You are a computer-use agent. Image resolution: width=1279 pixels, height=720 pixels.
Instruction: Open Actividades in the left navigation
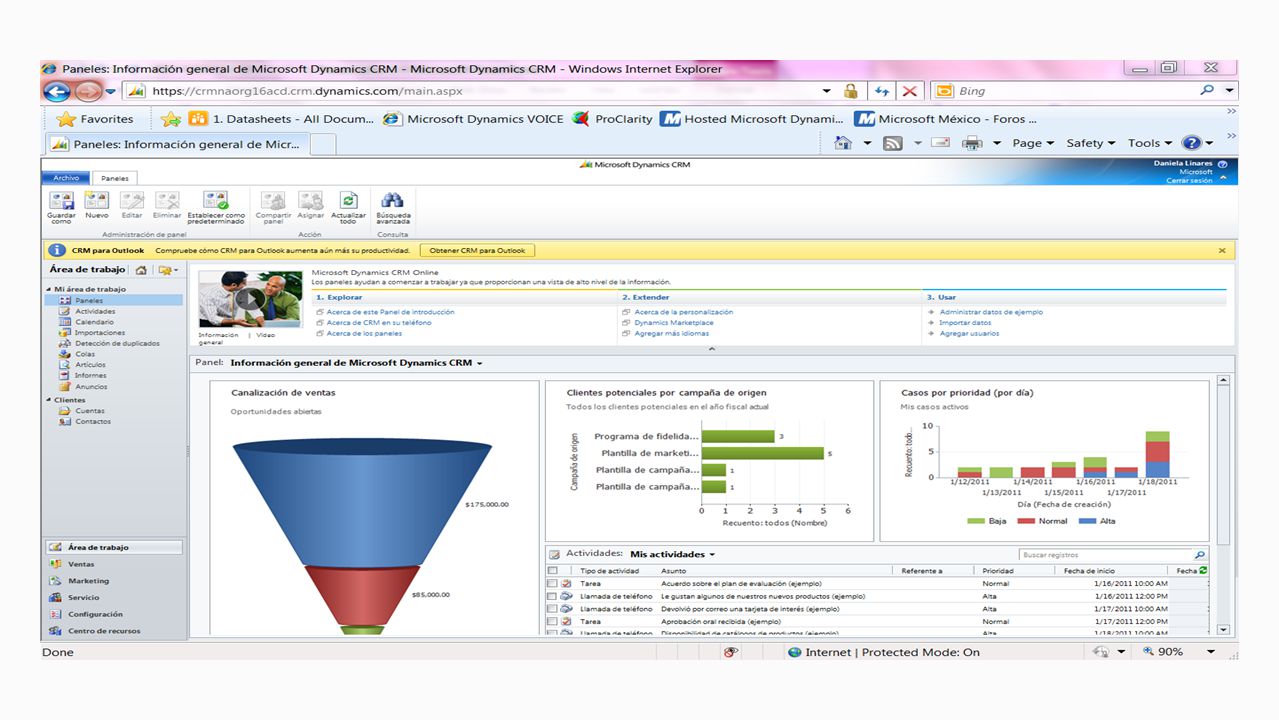coord(95,311)
